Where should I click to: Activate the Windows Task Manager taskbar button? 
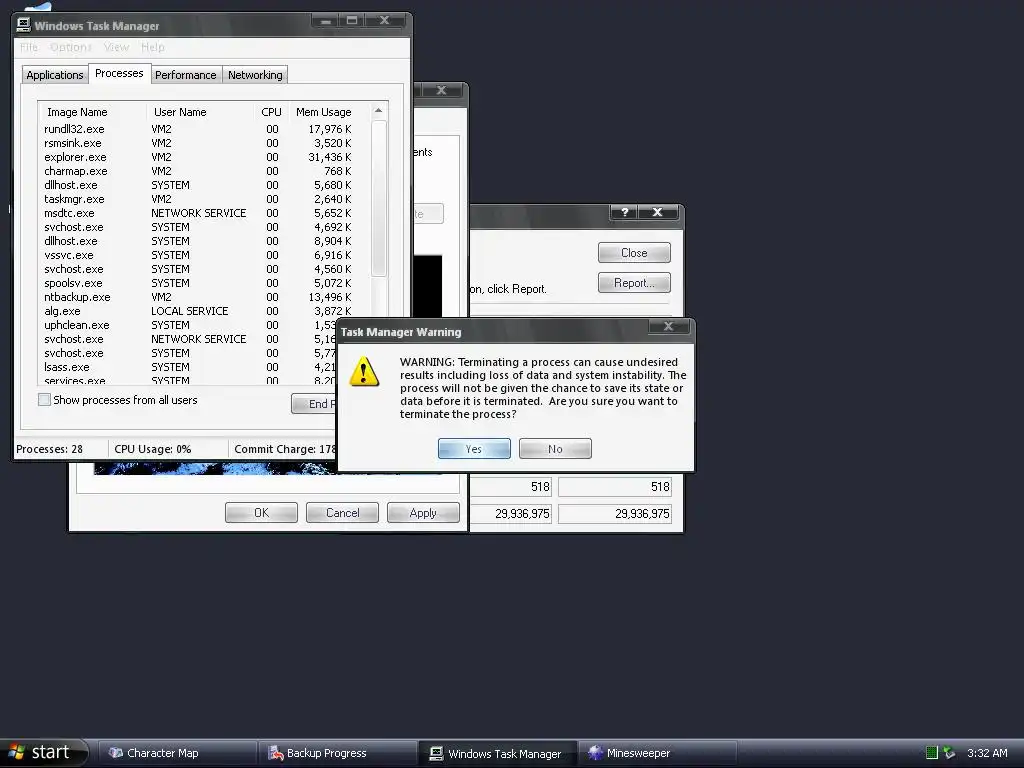coord(497,753)
